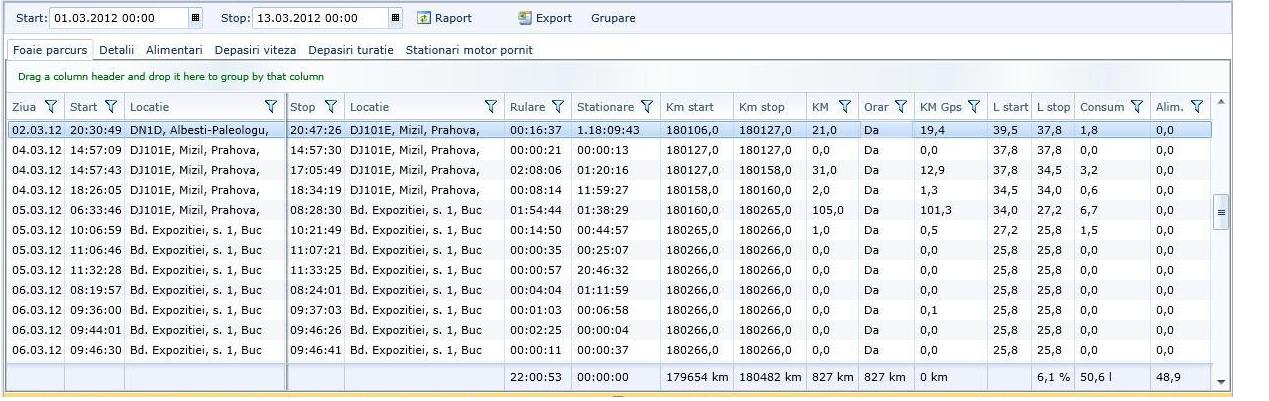Click the vertical scrollbar thumb
The height and width of the screenshot is (401, 1269).
pos(1220,212)
